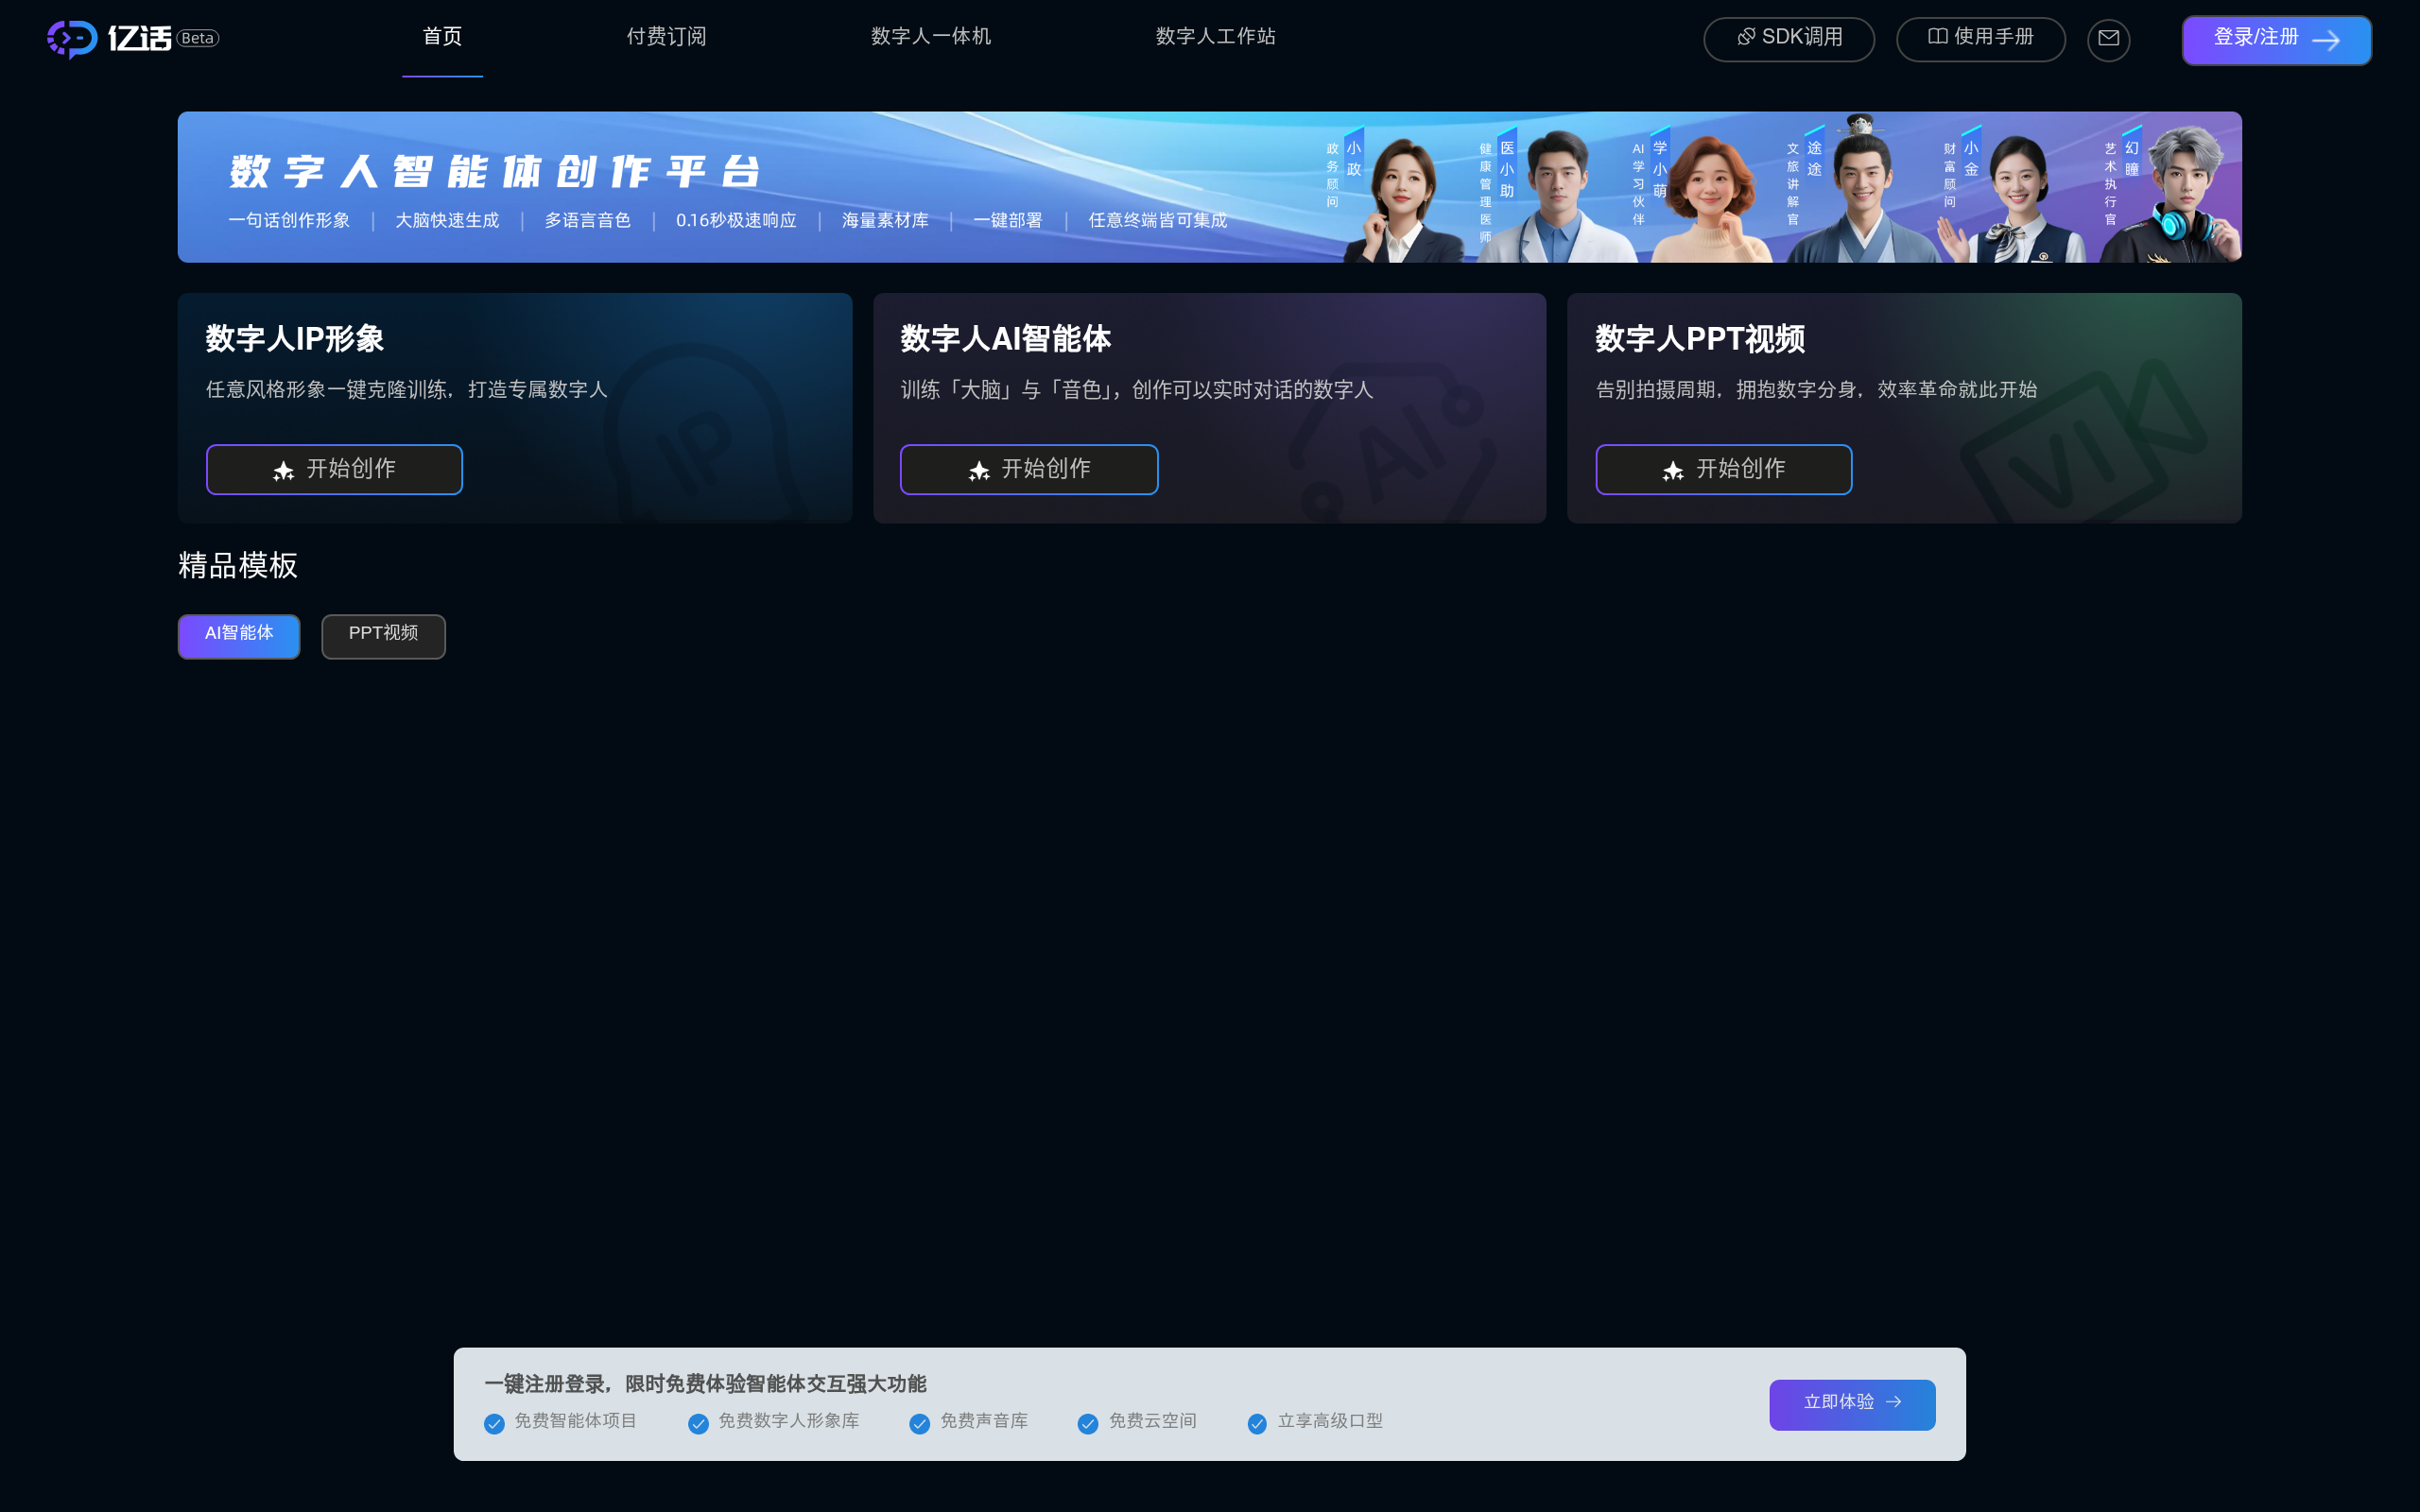Click the arrow icon in 立即体验
Viewport: 2420px width, 1512px height.
point(1893,1402)
